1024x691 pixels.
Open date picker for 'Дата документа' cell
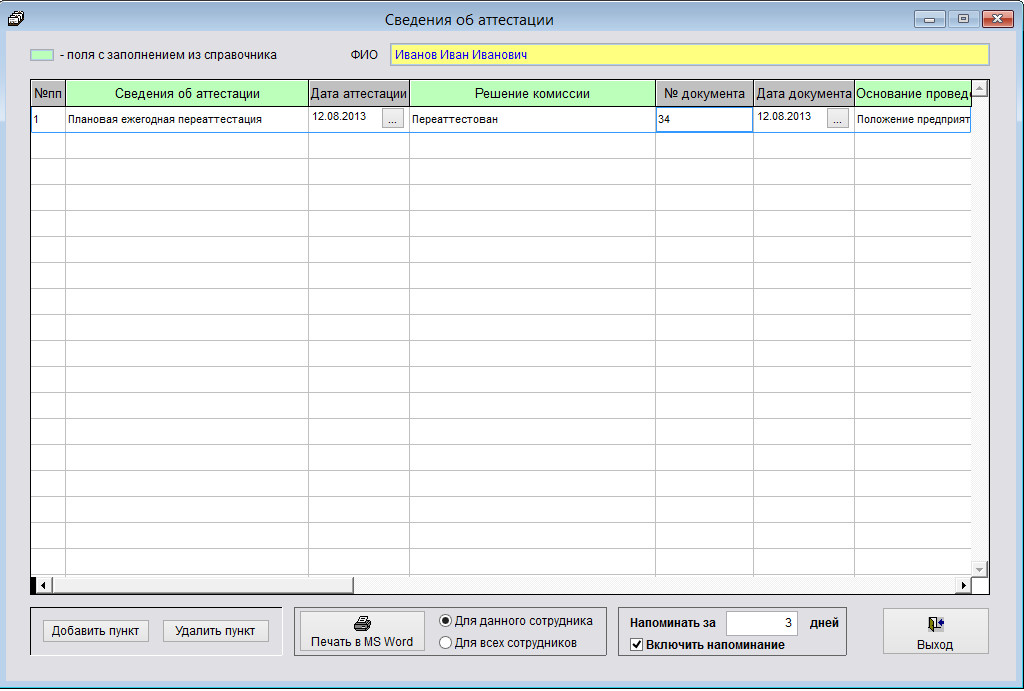(838, 119)
